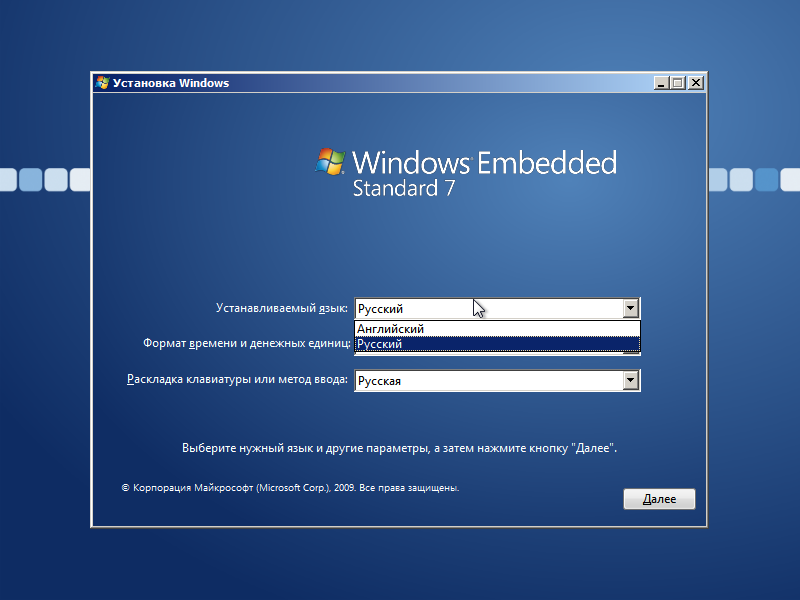
Task: Minimize the Установка Windows window
Action: click(x=661, y=83)
